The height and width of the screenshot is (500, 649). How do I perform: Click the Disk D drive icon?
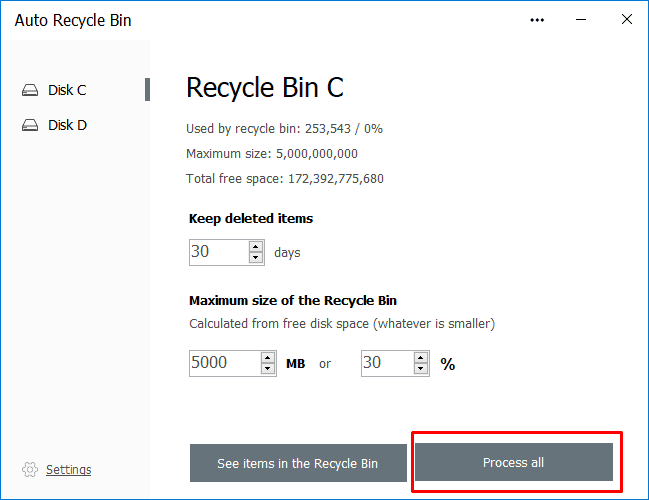pyautogui.click(x=30, y=125)
